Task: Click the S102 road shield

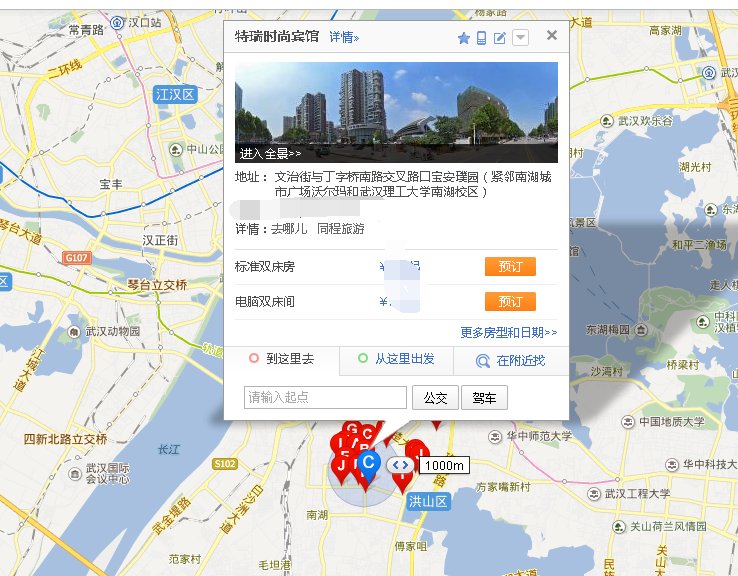Action: (x=225, y=464)
